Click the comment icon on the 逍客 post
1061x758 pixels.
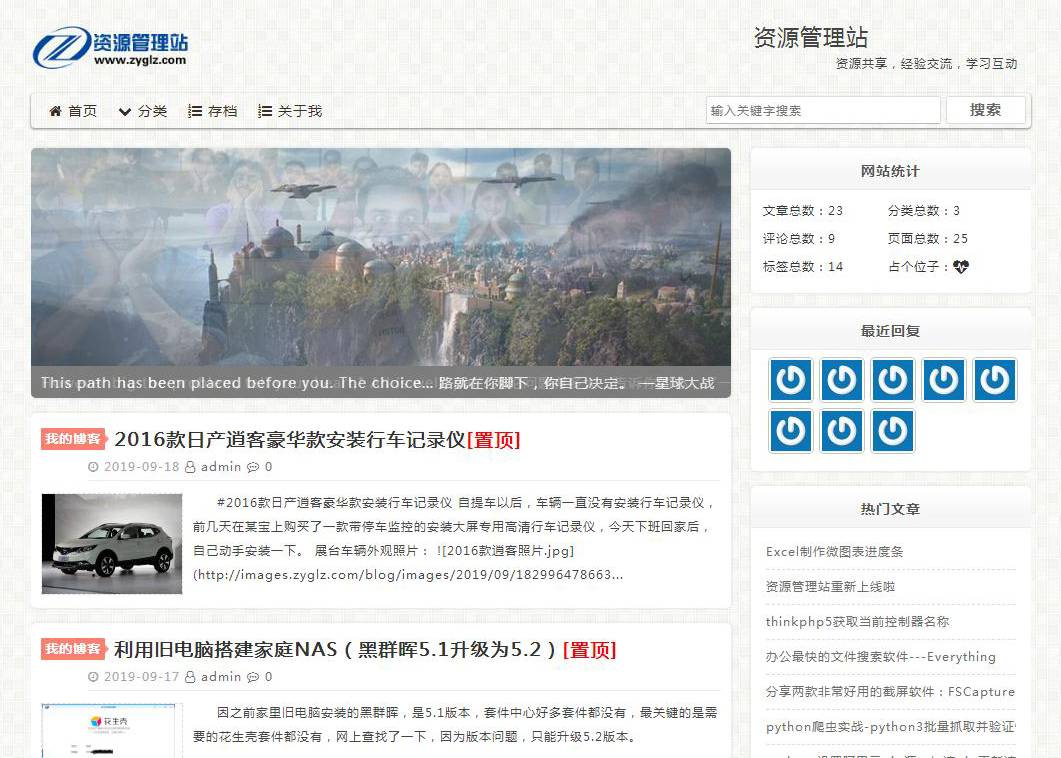(253, 467)
